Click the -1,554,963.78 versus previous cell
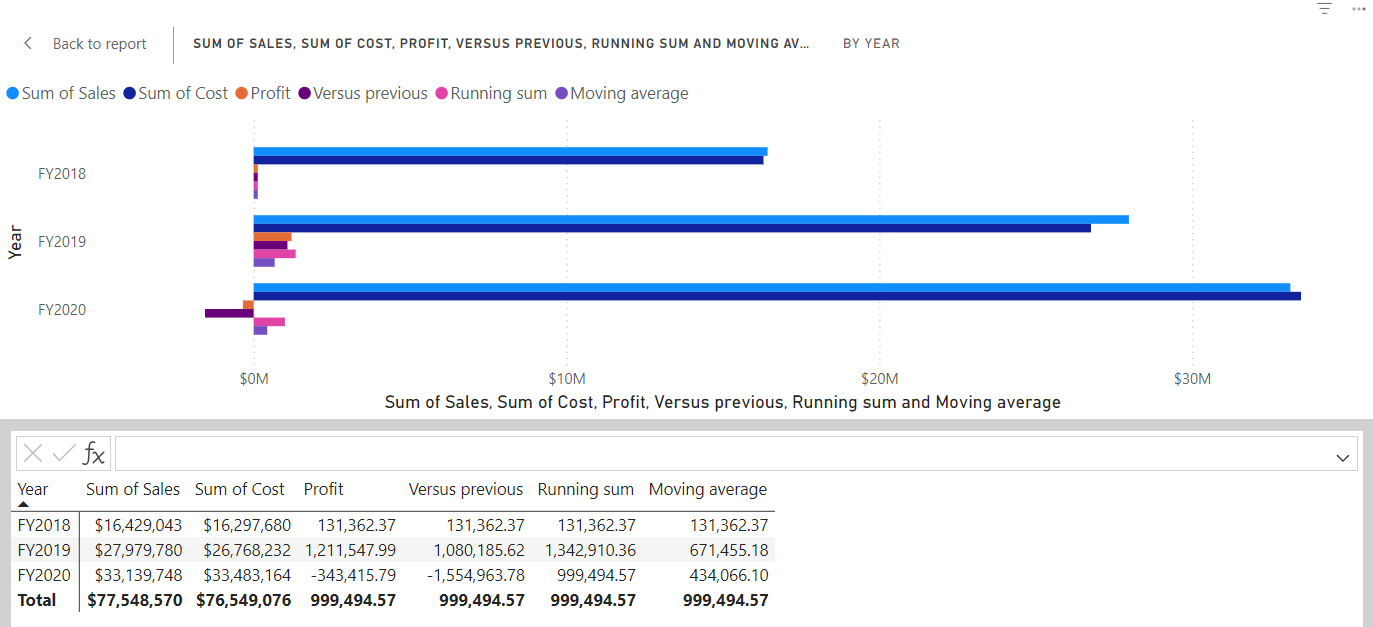Screen dimensions: 1373x627 click(x=476, y=575)
